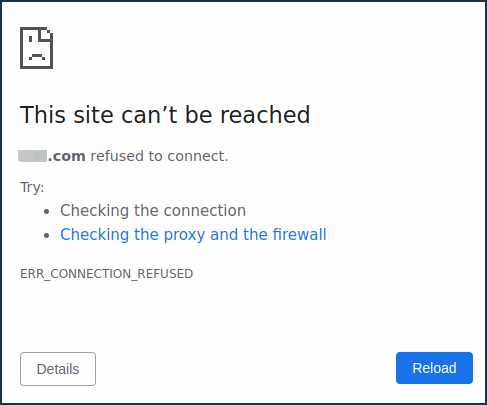
Task: Open the Details button
Action: (58, 369)
